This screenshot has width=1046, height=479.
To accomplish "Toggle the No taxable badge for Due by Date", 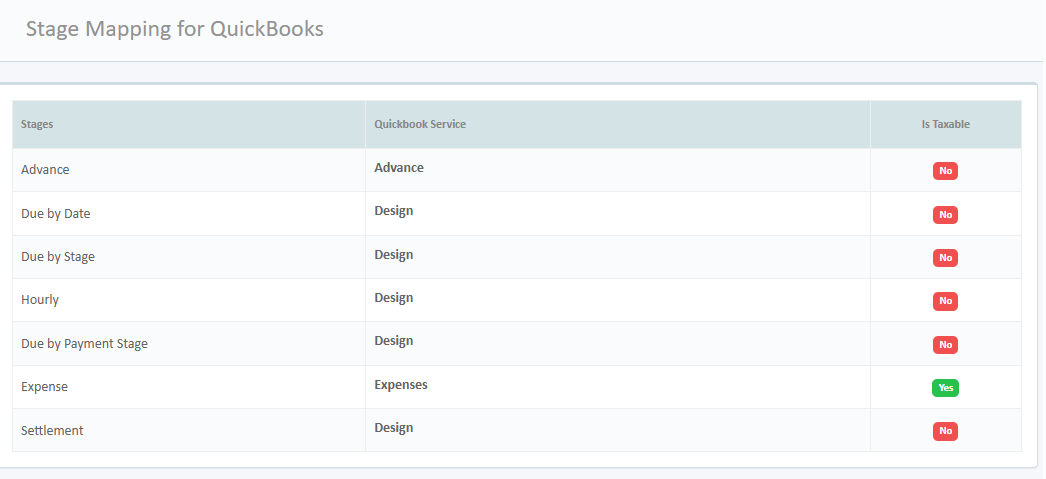I will [x=945, y=215].
